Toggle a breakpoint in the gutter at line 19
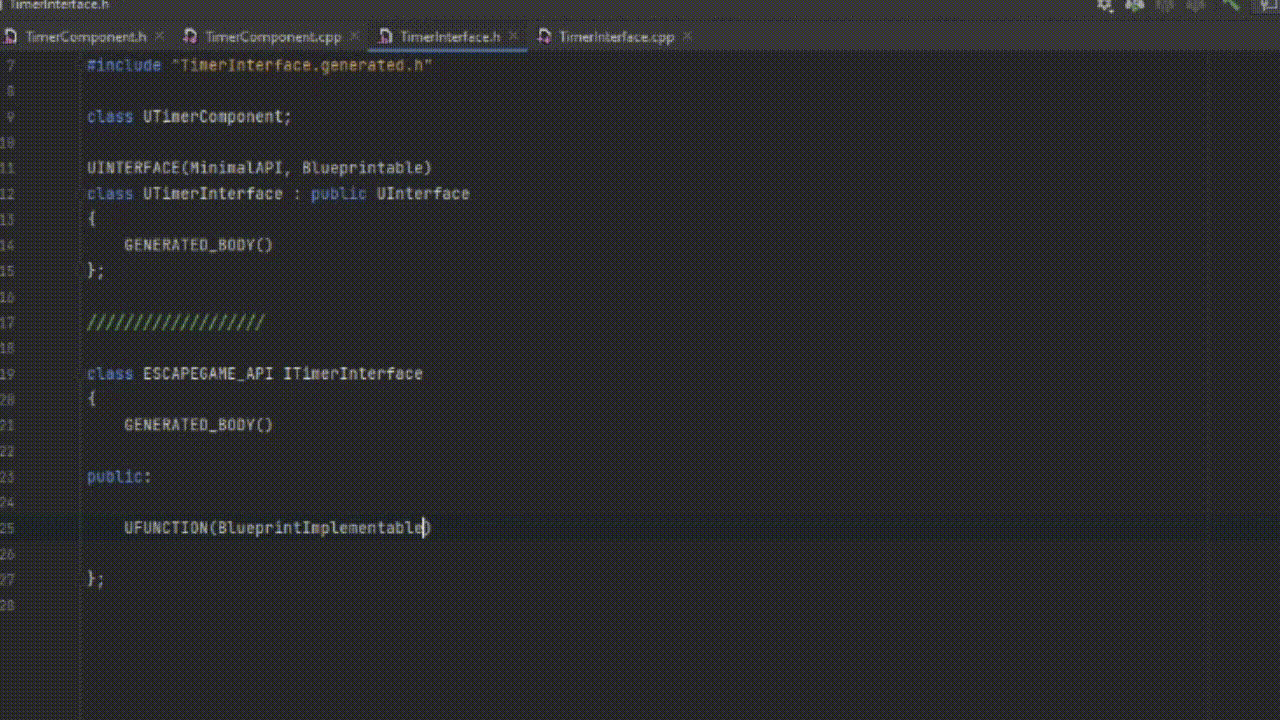The height and width of the screenshot is (720, 1280). [x=48, y=373]
